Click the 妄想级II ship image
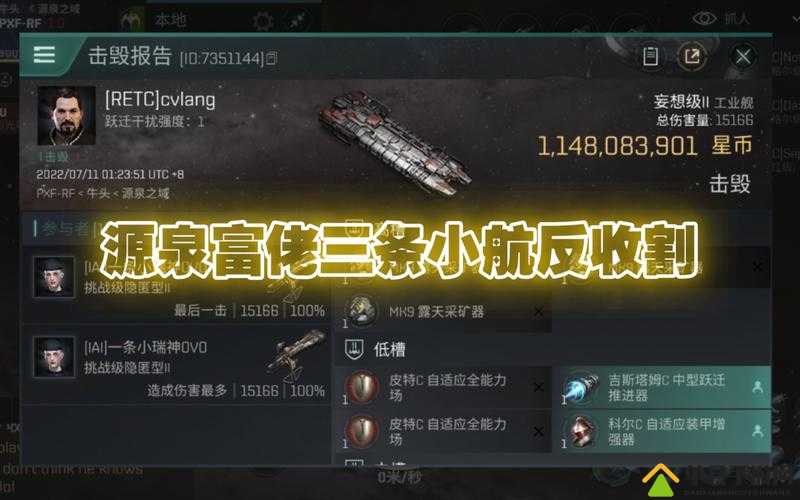 coord(395,143)
